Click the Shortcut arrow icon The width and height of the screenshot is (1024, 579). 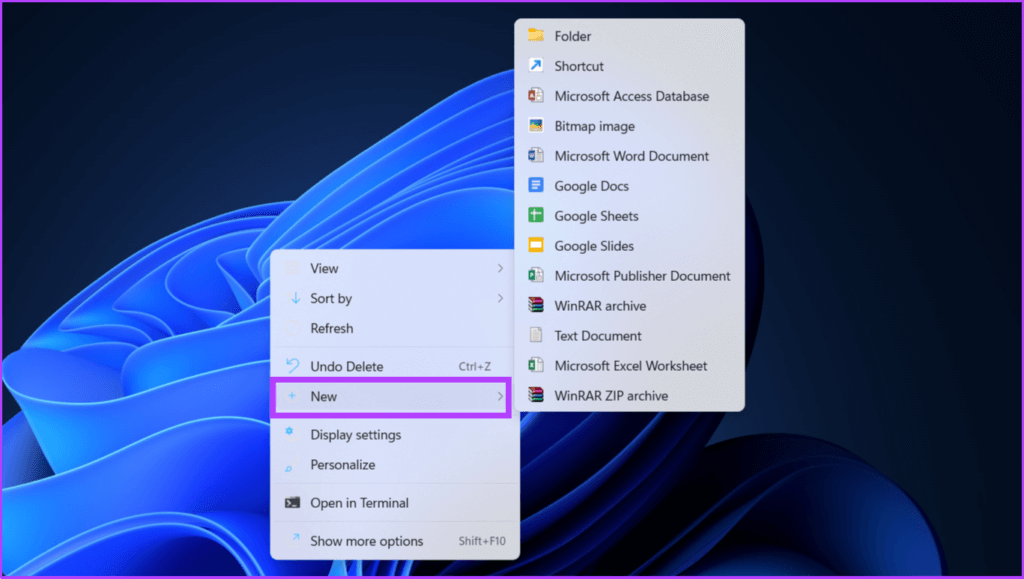pos(536,65)
